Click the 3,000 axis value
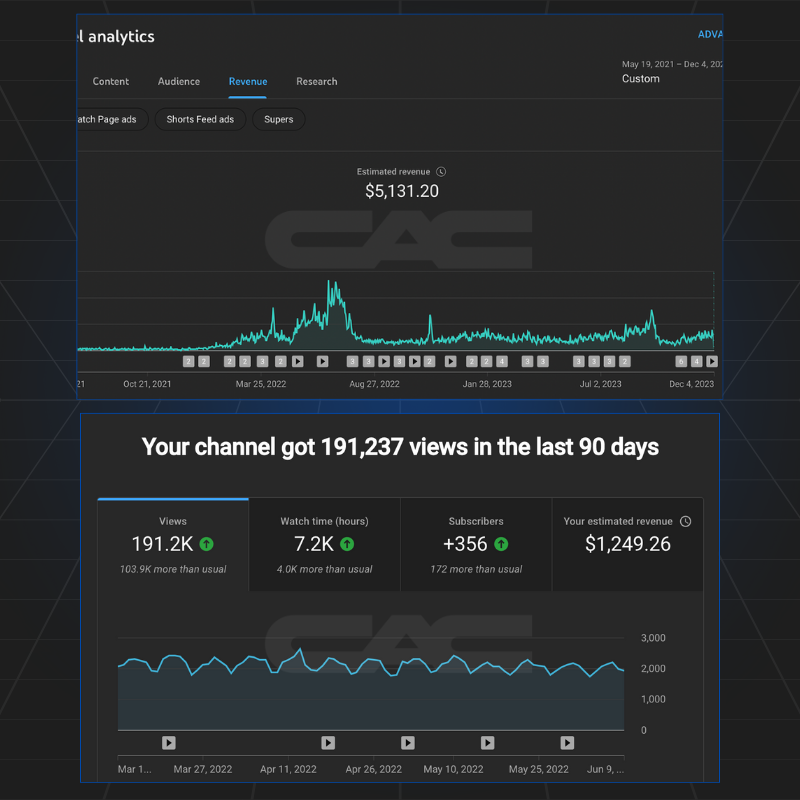The image size is (800, 800). (x=653, y=638)
